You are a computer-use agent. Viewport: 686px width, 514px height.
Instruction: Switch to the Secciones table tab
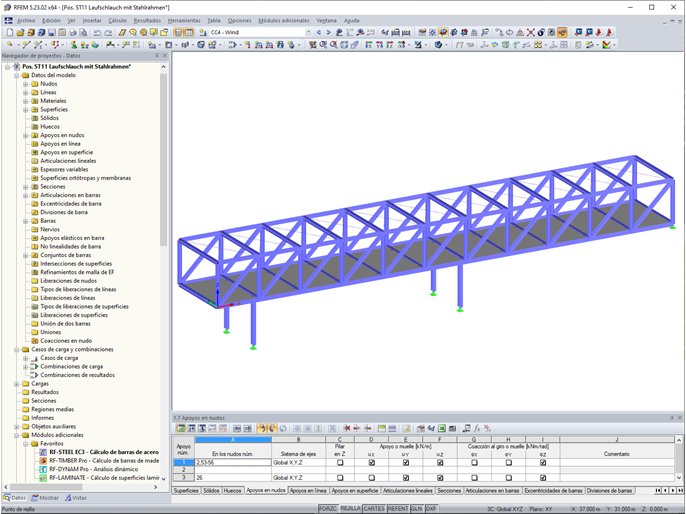(449, 490)
